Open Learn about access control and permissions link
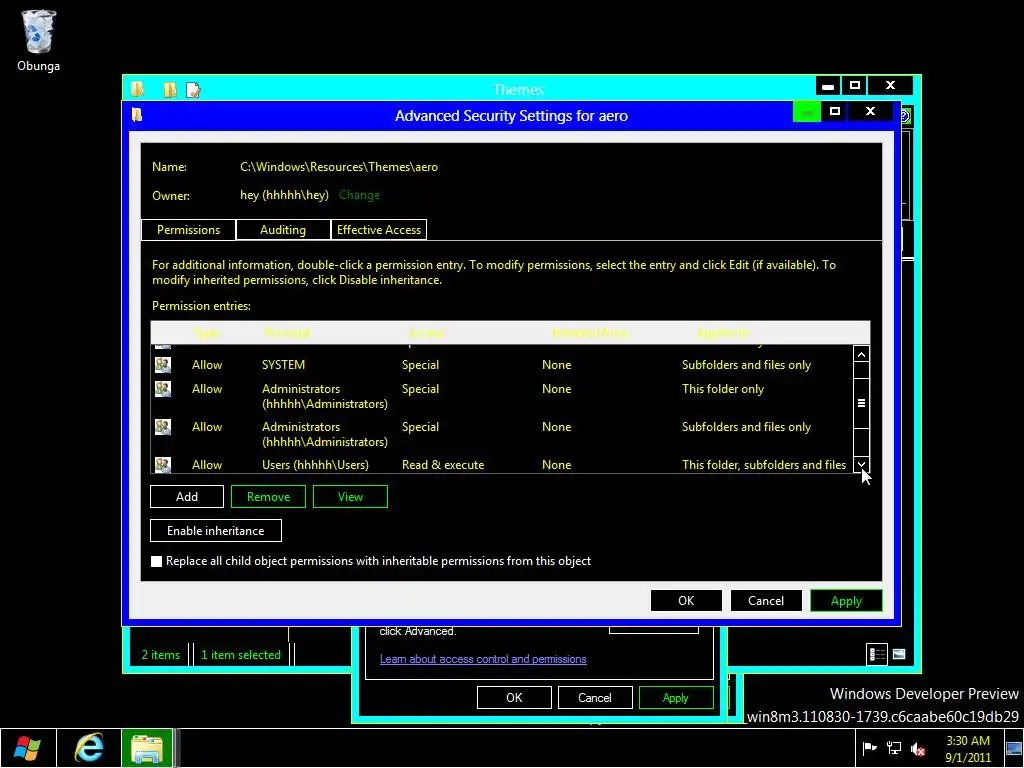The image size is (1024, 768). pyautogui.click(x=483, y=659)
